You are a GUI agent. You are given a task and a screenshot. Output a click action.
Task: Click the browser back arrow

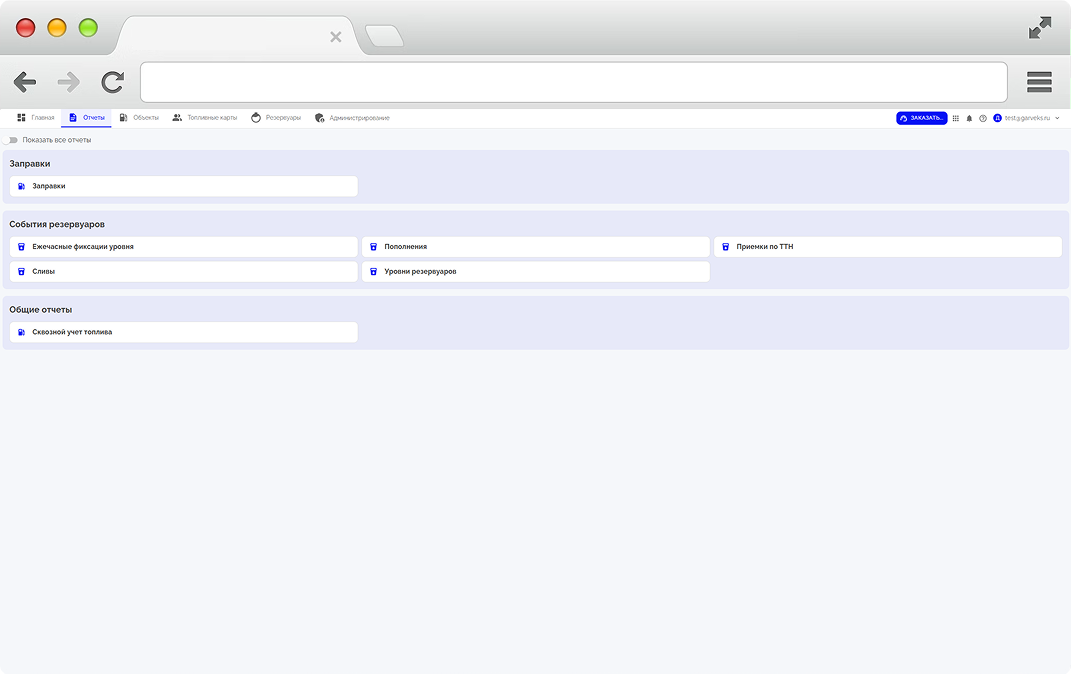[x=25, y=82]
